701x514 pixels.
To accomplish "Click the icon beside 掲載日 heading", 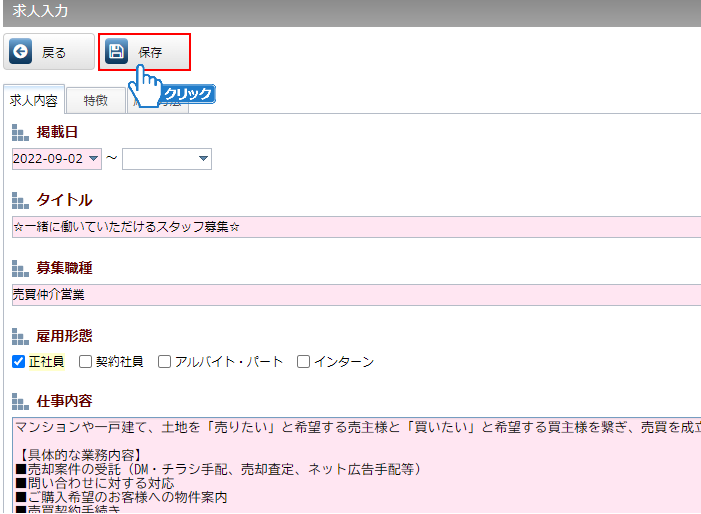I will 21,132.
